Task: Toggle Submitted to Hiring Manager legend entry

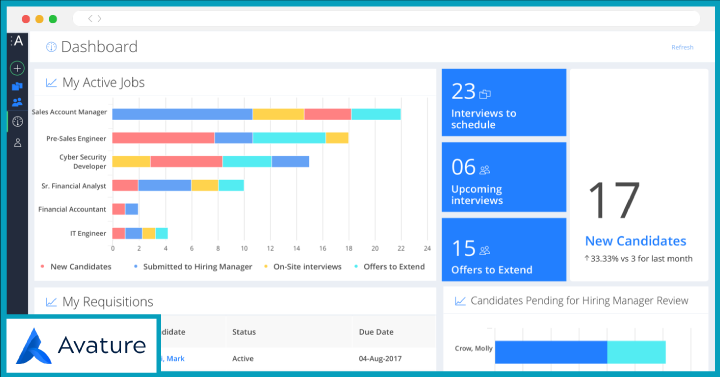Action: 193,267
